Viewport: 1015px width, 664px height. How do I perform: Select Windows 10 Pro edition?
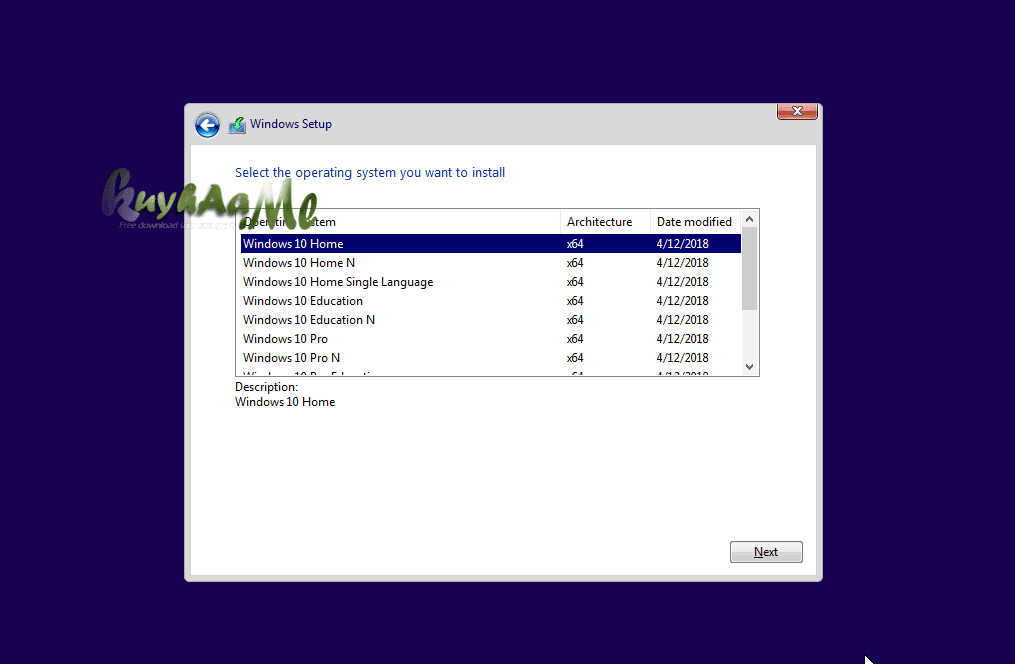(x=491, y=338)
